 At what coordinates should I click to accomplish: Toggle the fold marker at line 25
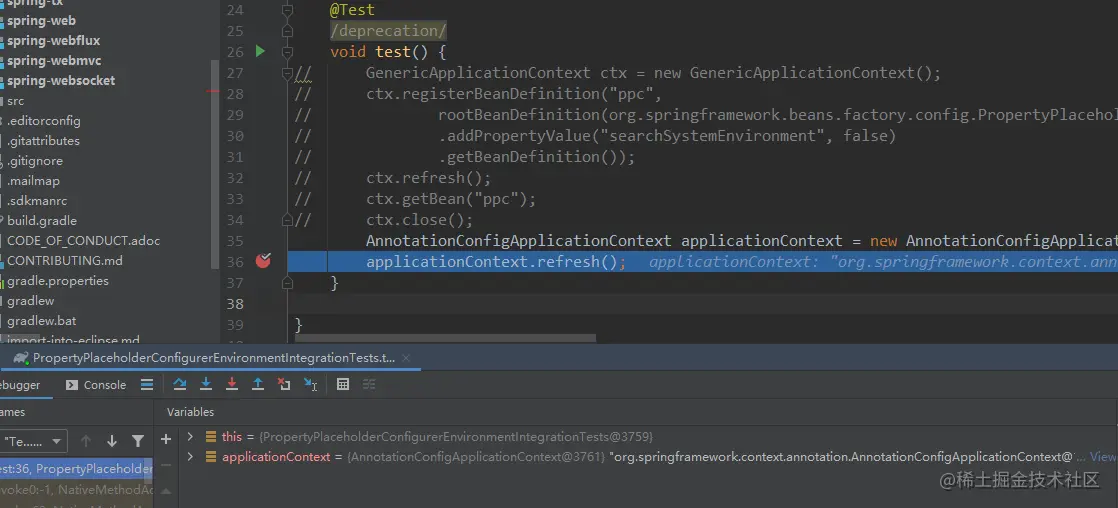287,31
